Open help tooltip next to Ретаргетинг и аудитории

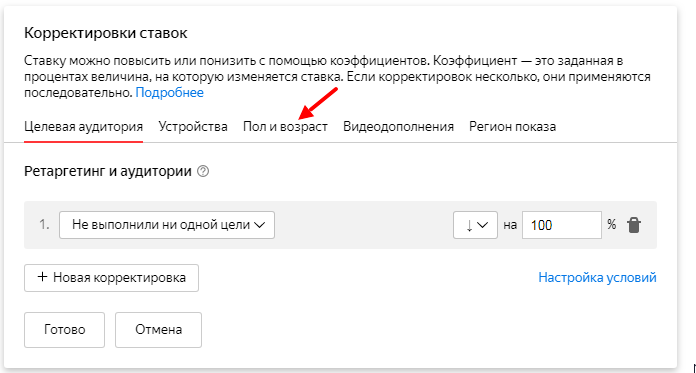point(203,171)
